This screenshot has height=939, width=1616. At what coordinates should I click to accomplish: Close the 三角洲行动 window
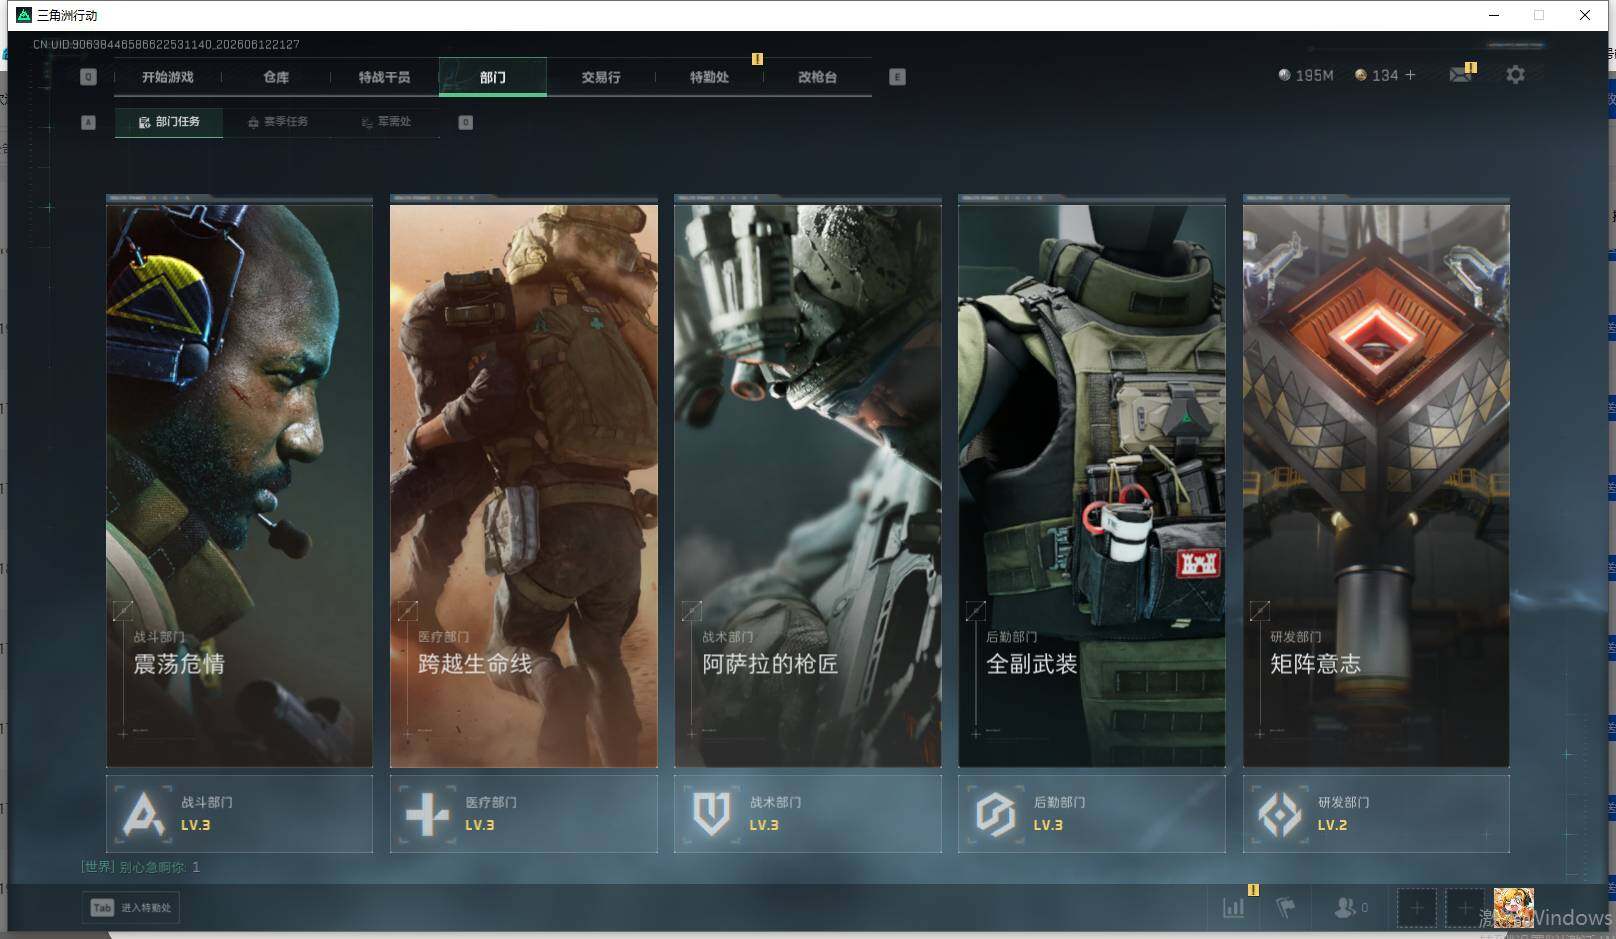(1585, 15)
